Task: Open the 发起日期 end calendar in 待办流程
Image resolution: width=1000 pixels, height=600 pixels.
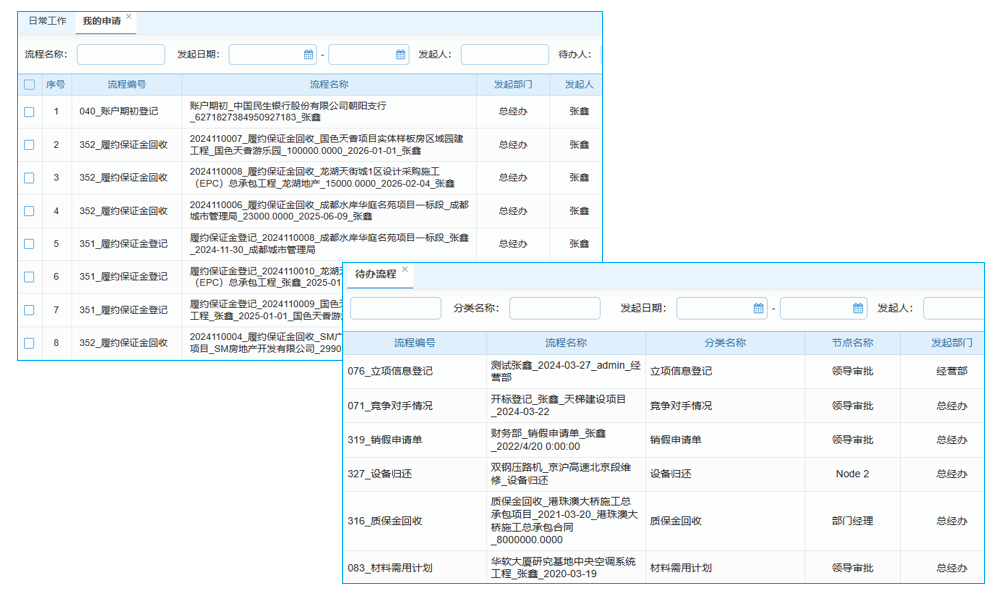Action: [x=858, y=308]
